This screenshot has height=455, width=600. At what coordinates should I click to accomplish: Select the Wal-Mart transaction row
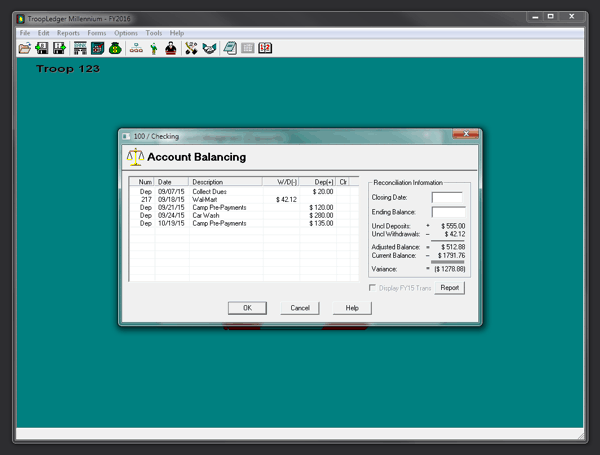click(x=244, y=199)
